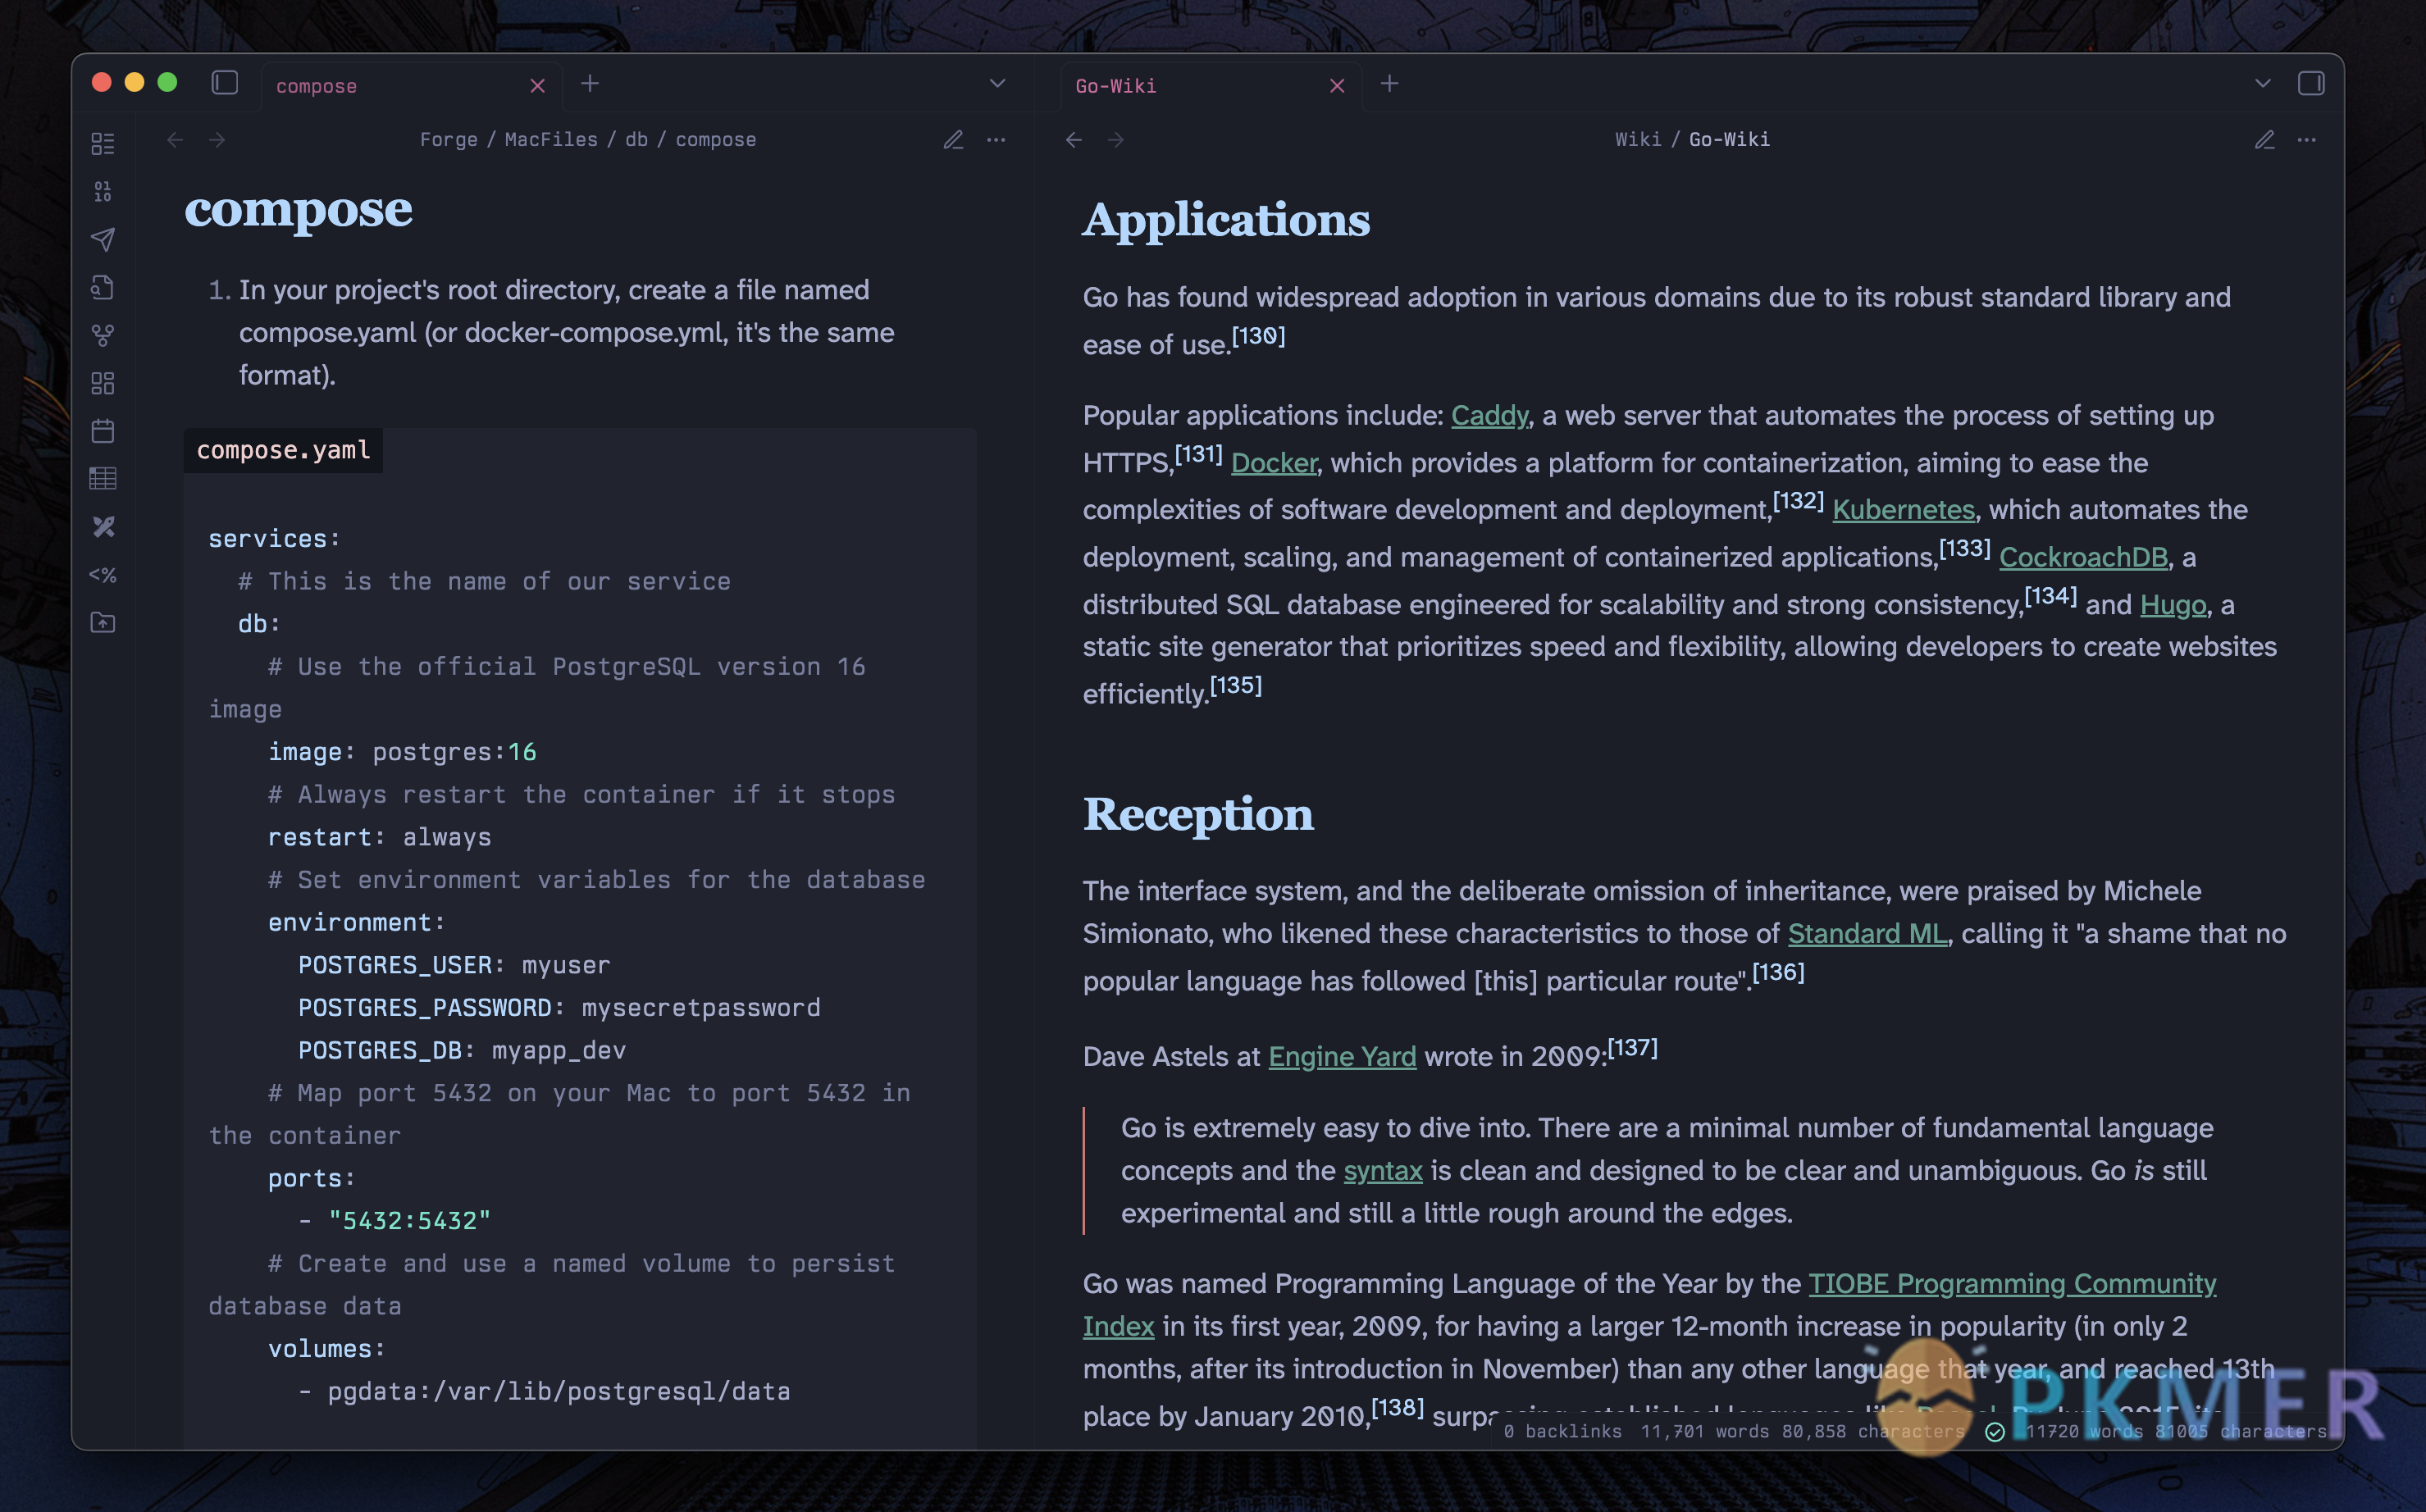Click the file search ribbon icon
Image resolution: width=2426 pixels, height=1512 pixels.
pos(103,288)
